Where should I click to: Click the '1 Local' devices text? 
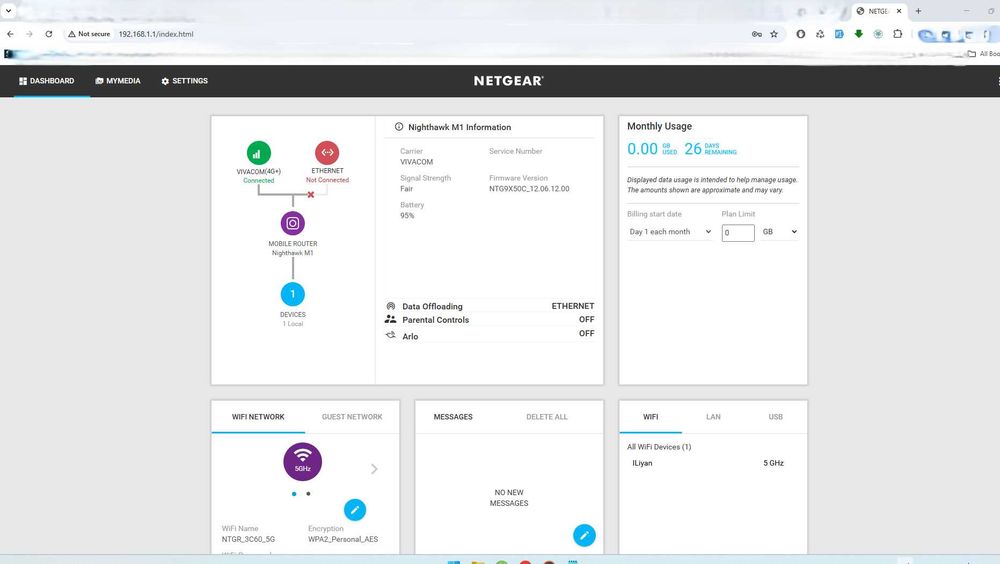coord(293,323)
